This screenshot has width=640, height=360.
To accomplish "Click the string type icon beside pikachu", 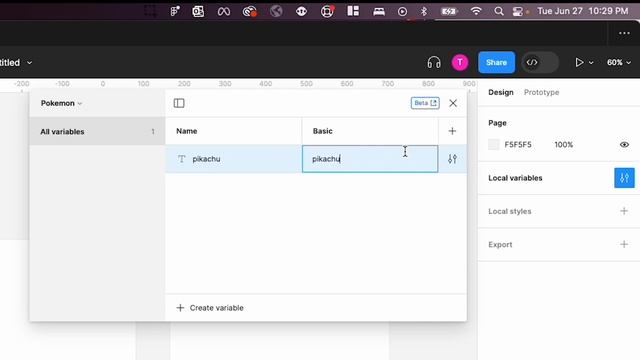I will click(182, 159).
